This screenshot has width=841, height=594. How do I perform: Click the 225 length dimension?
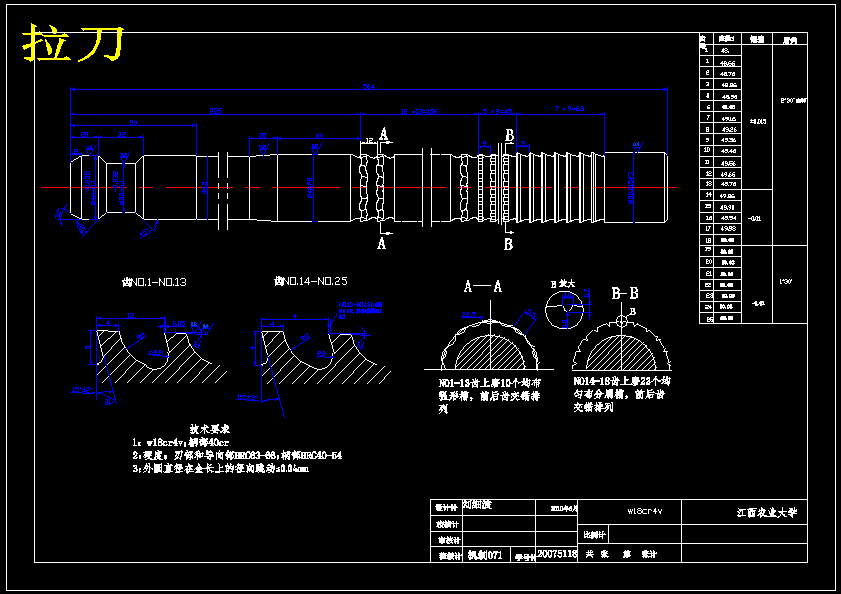216,111
